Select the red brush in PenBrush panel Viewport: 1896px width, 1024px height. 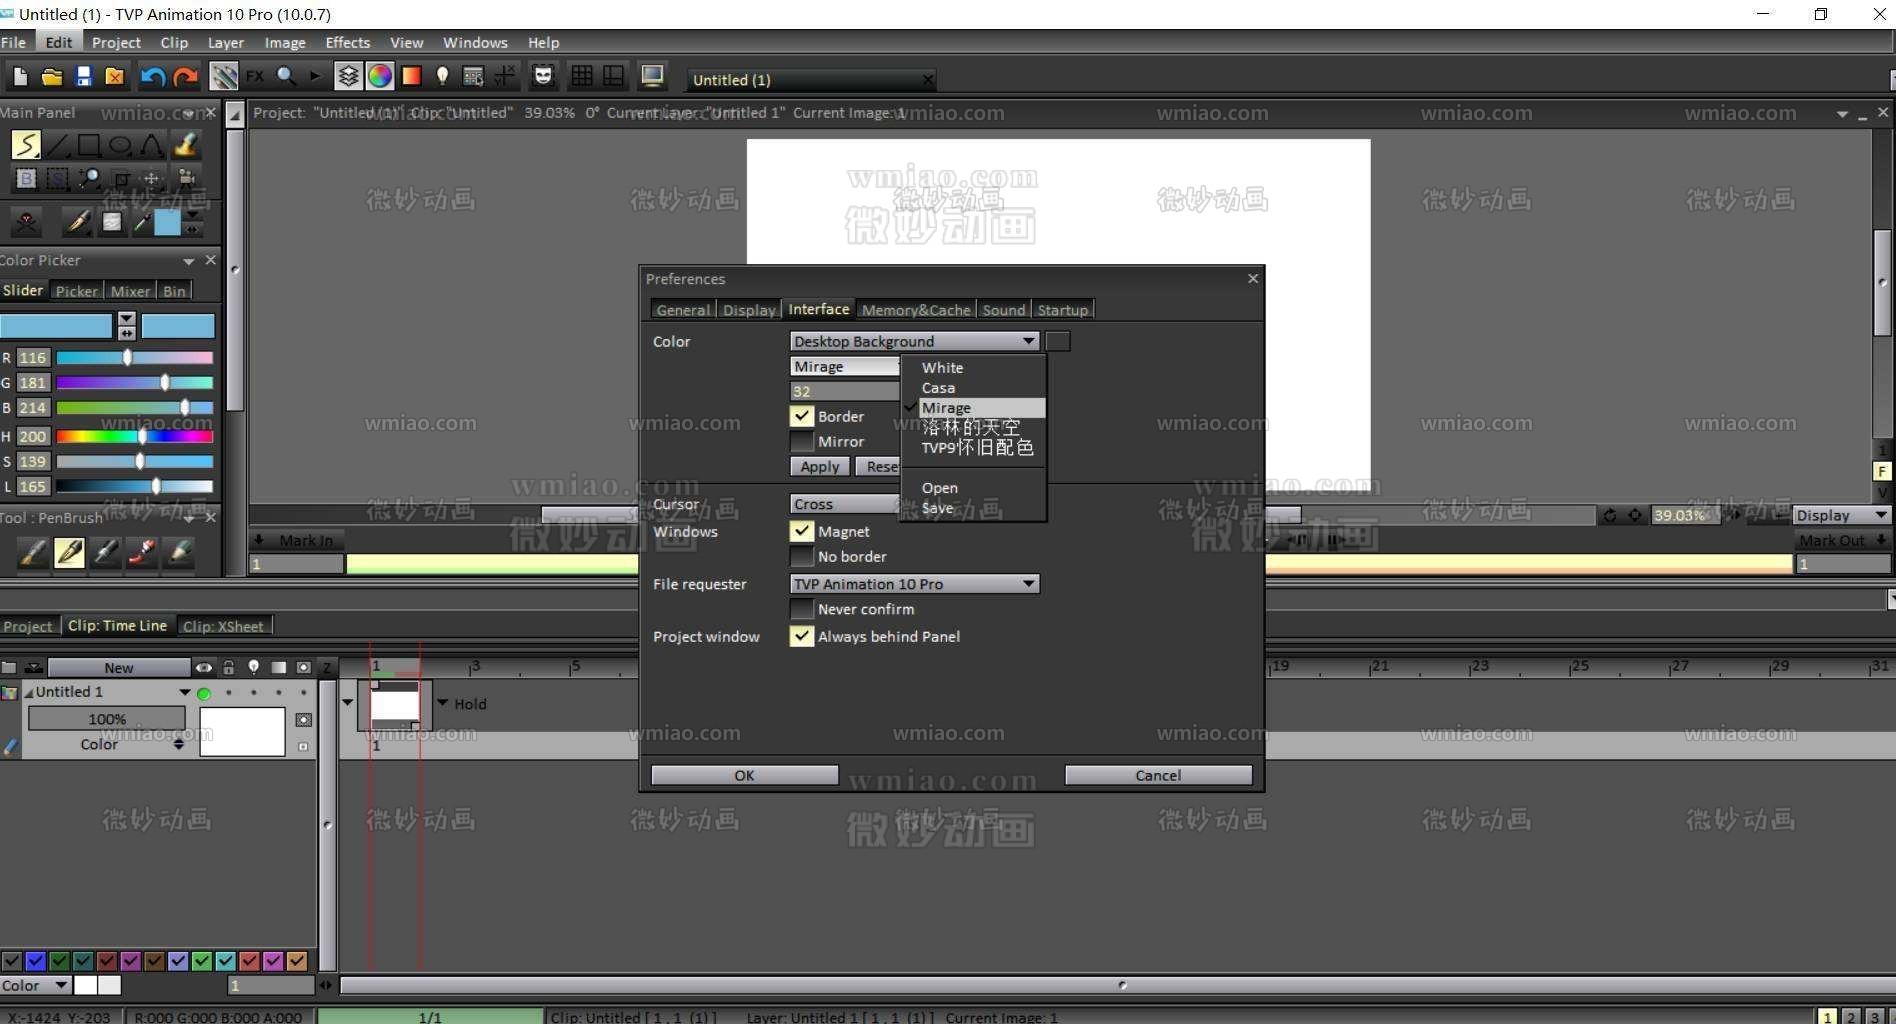point(142,553)
